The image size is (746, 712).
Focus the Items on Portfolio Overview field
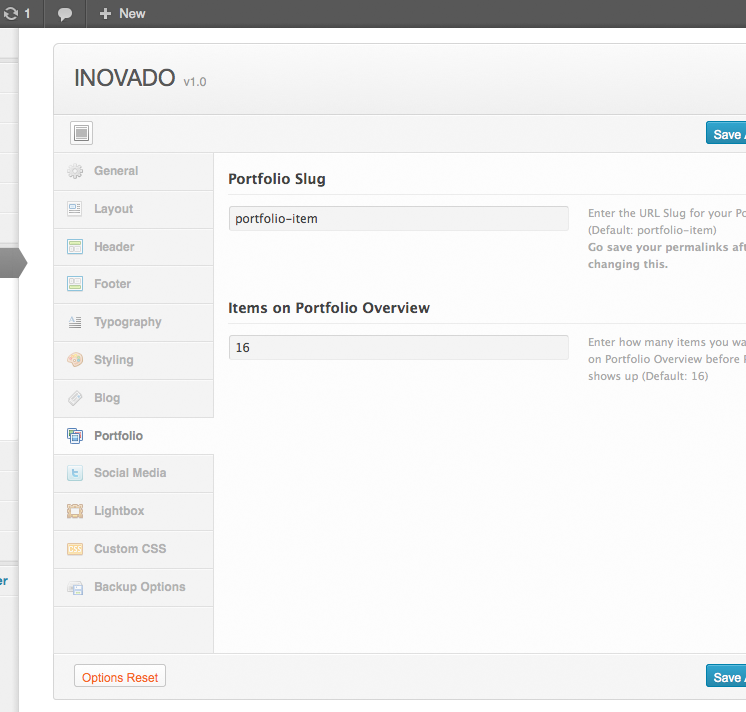click(398, 348)
